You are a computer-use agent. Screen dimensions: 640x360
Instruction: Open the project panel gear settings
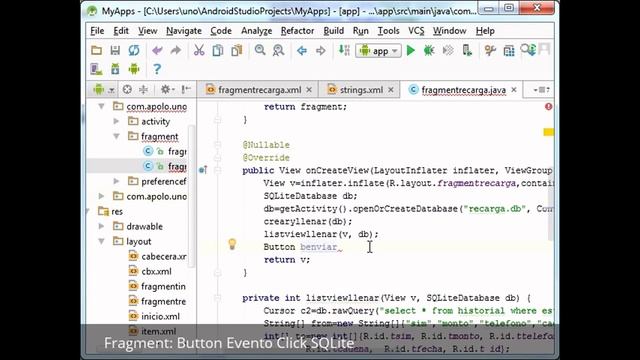(x=167, y=89)
